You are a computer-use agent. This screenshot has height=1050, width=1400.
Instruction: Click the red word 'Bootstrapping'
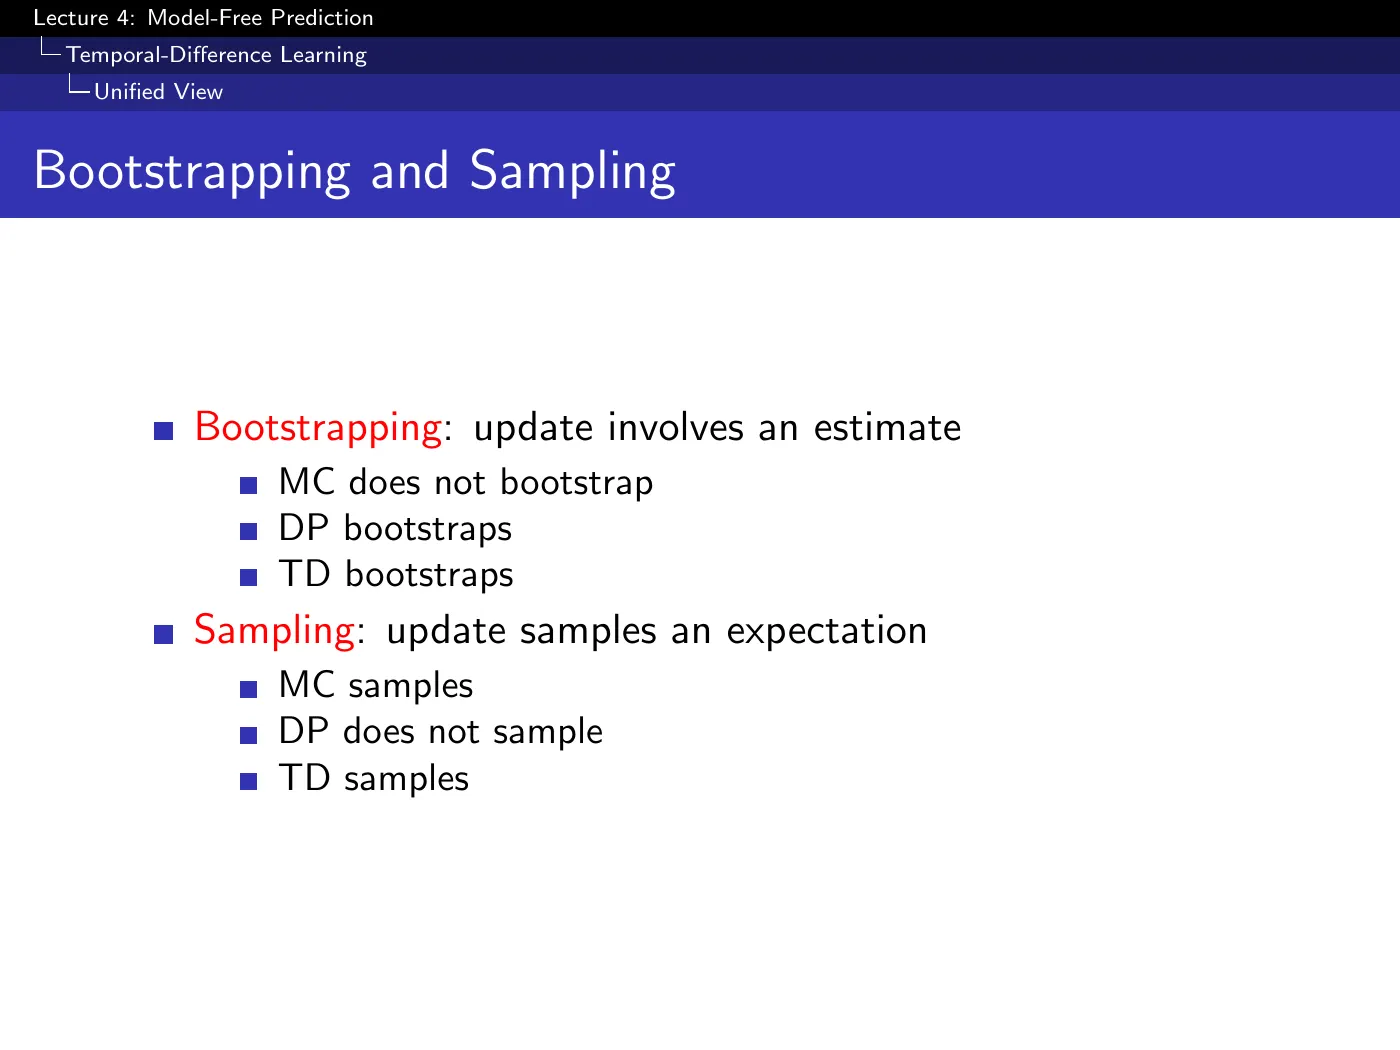tap(318, 428)
